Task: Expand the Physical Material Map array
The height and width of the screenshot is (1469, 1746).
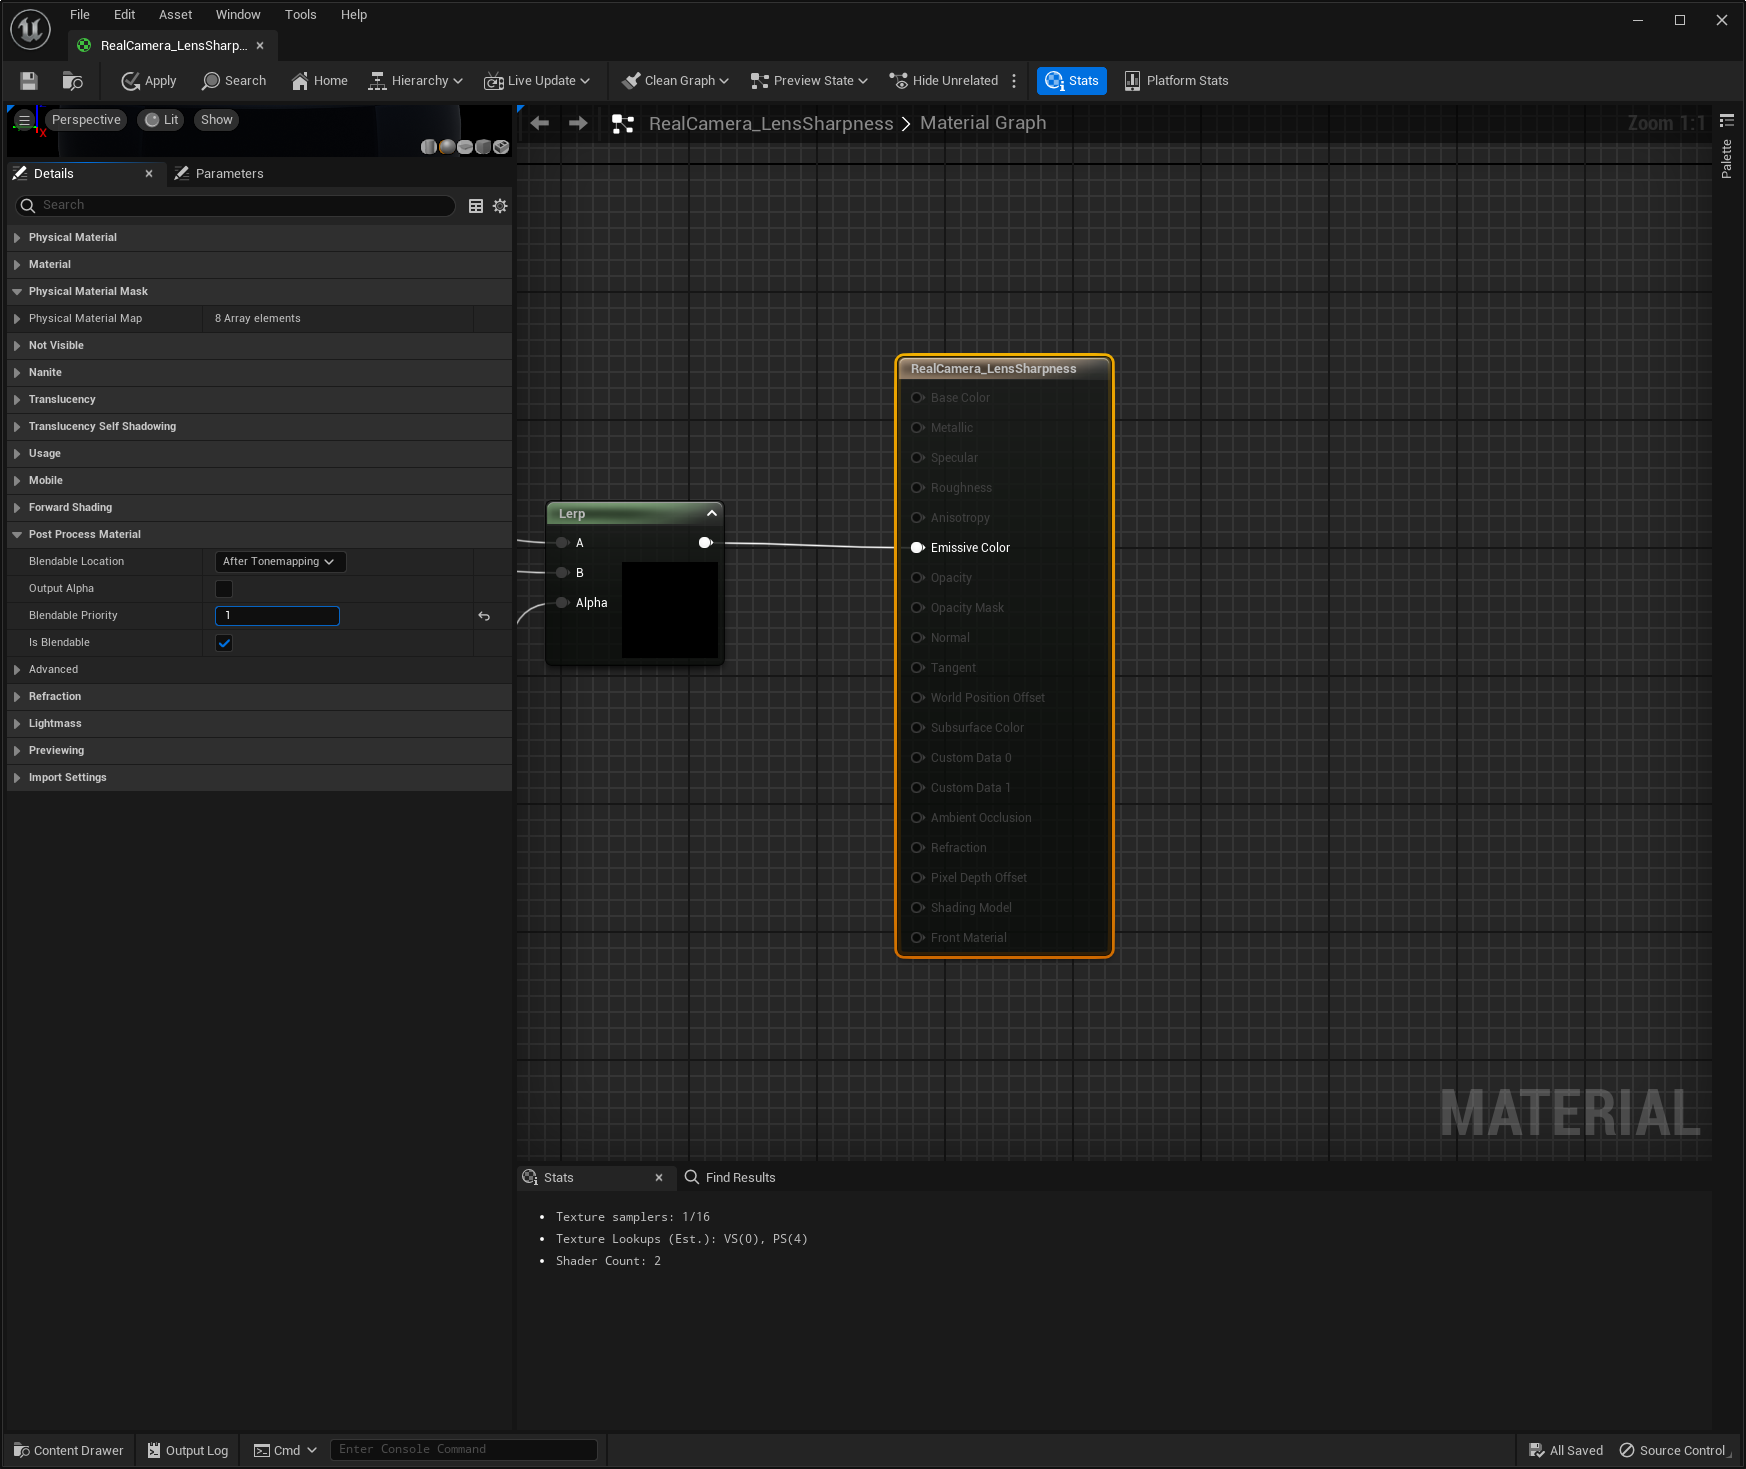Action: [17, 319]
